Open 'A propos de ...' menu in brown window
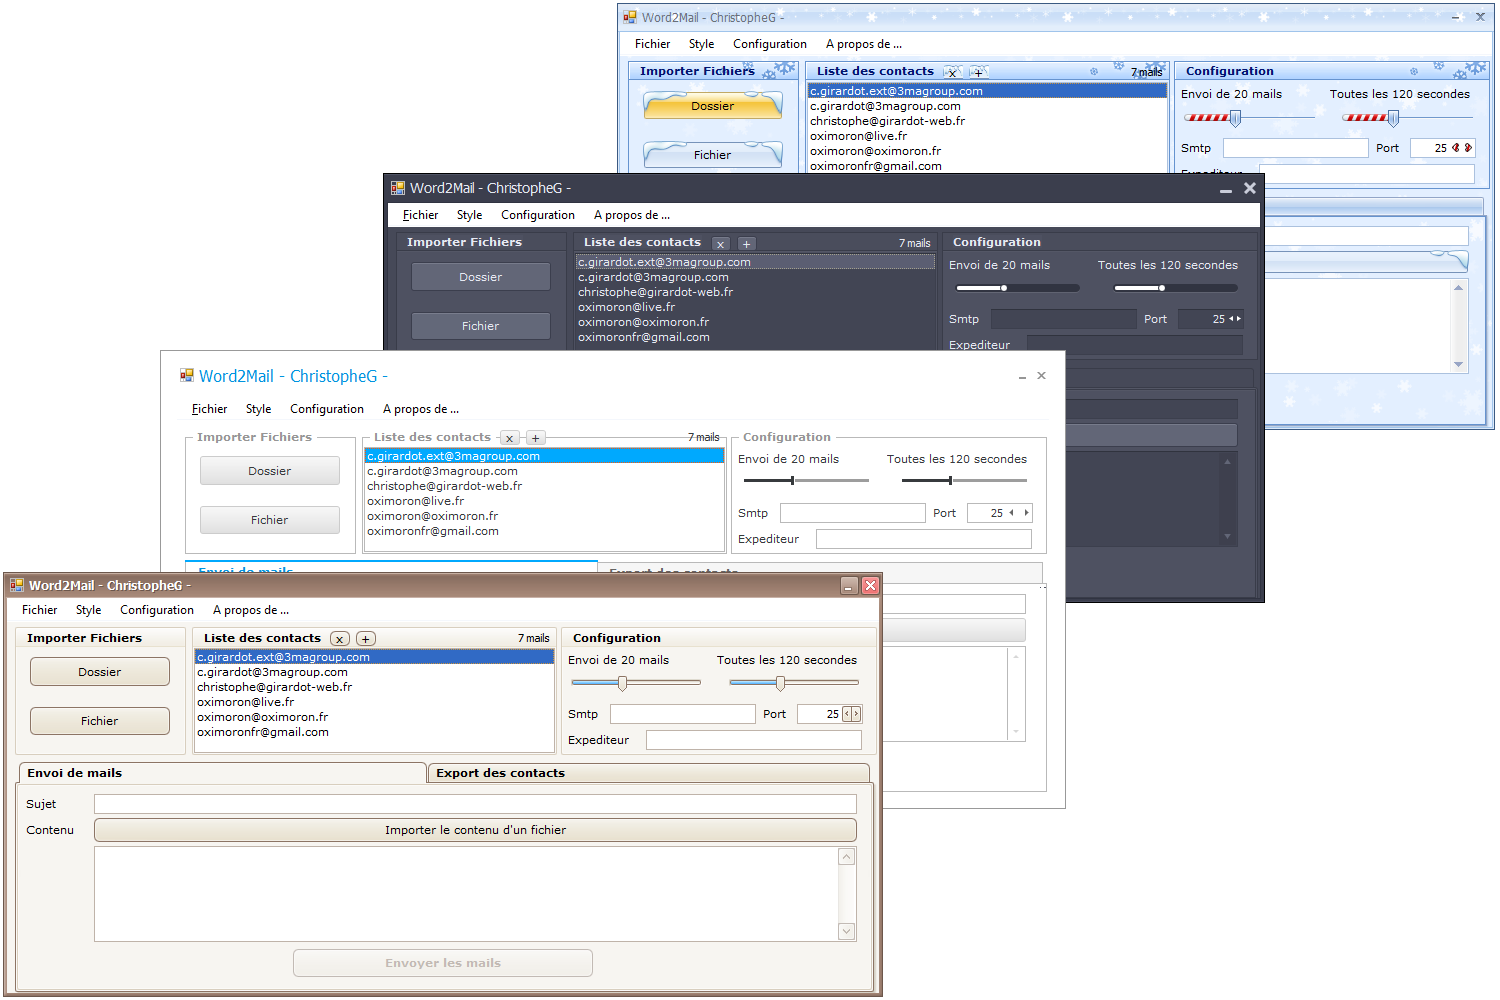This screenshot has height=1000, width=1500. (251, 610)
